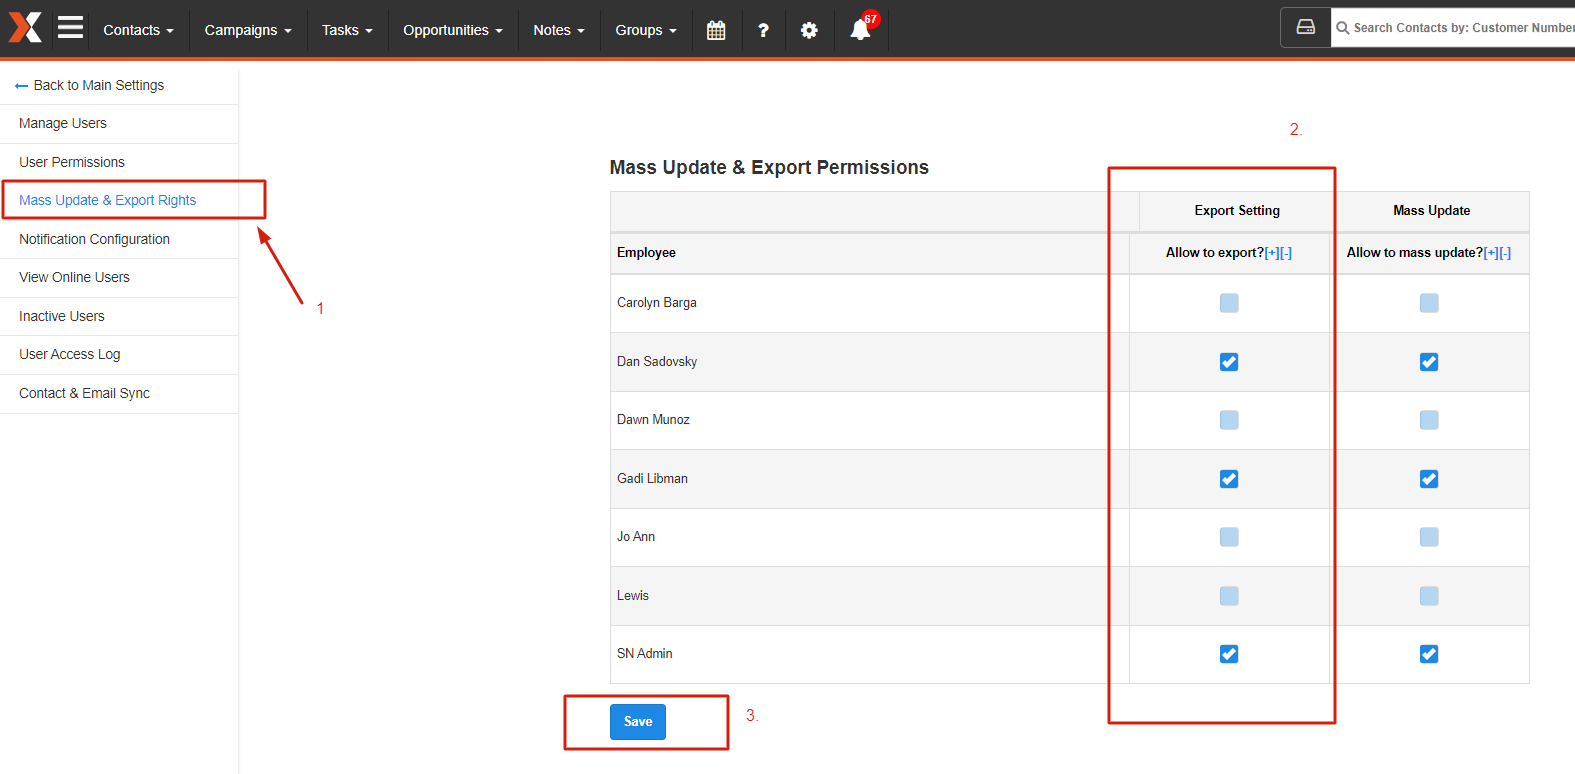
Task: Save the permissions with Save button
Action: (x=638, y=722)
